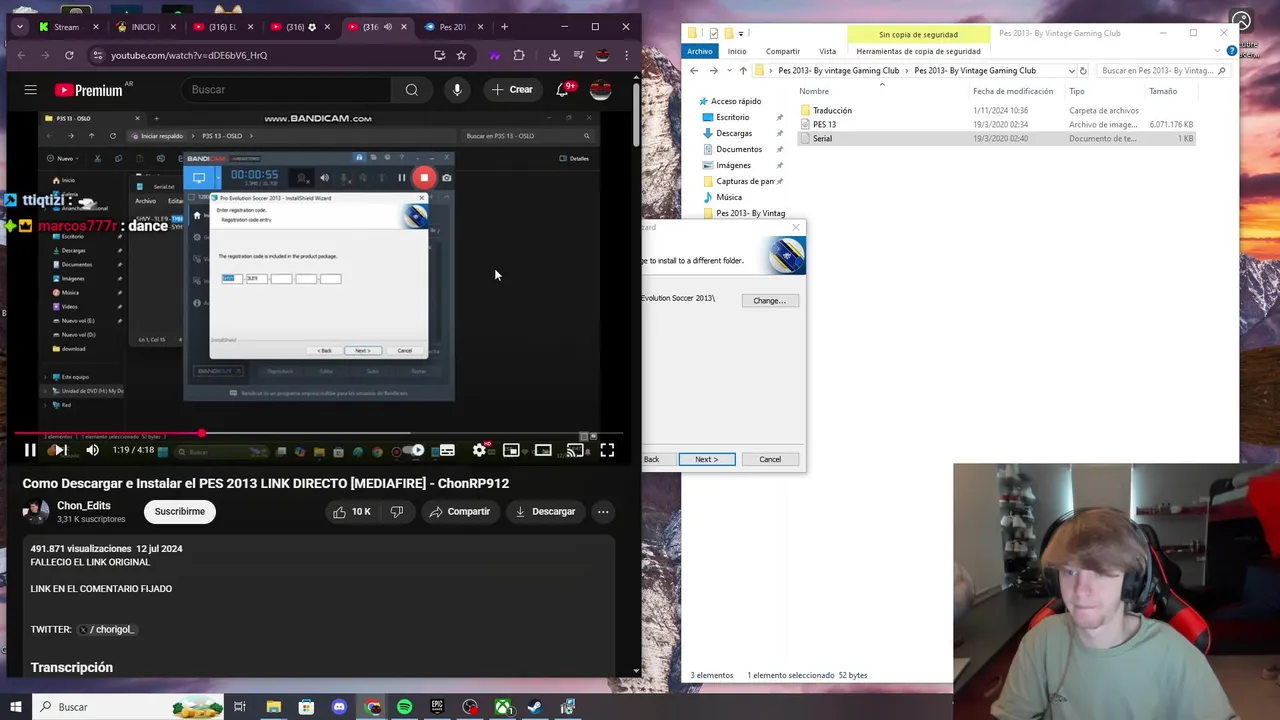Screen dimensions: 1280x720
Task: Open the Chrome extensions puzzle icon
Action: point(519,55)
